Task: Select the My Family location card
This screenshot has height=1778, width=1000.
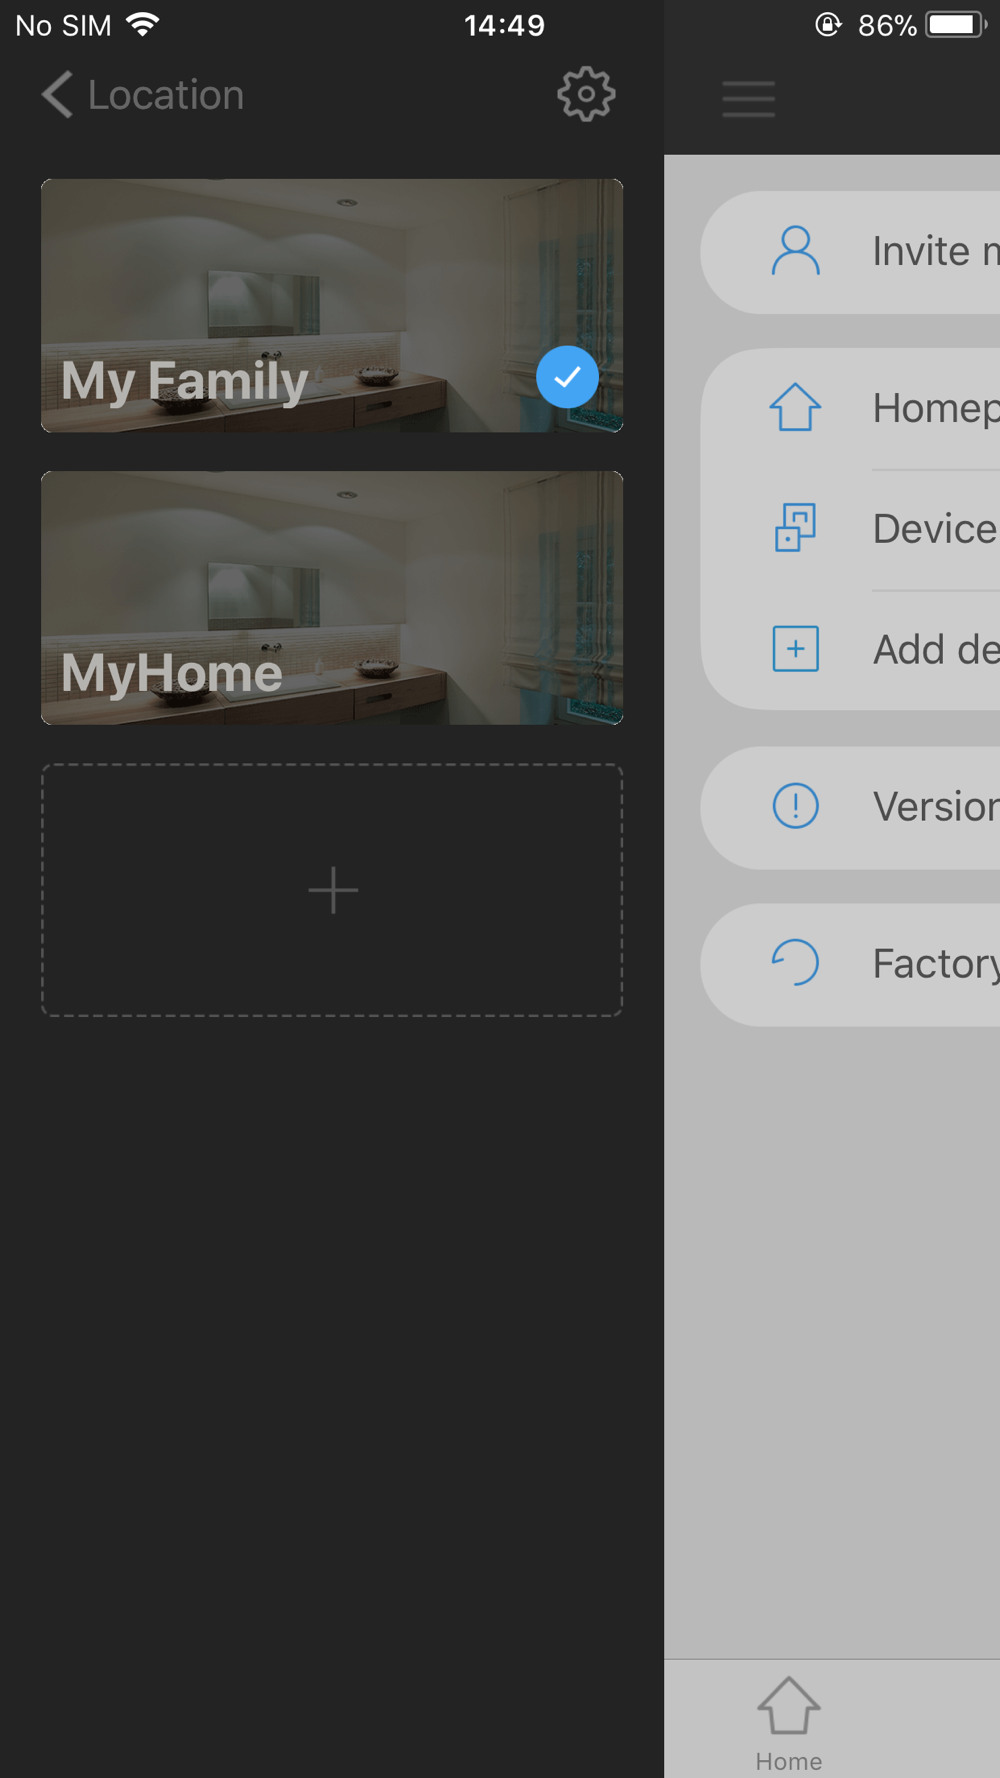Action: point(332,305)
